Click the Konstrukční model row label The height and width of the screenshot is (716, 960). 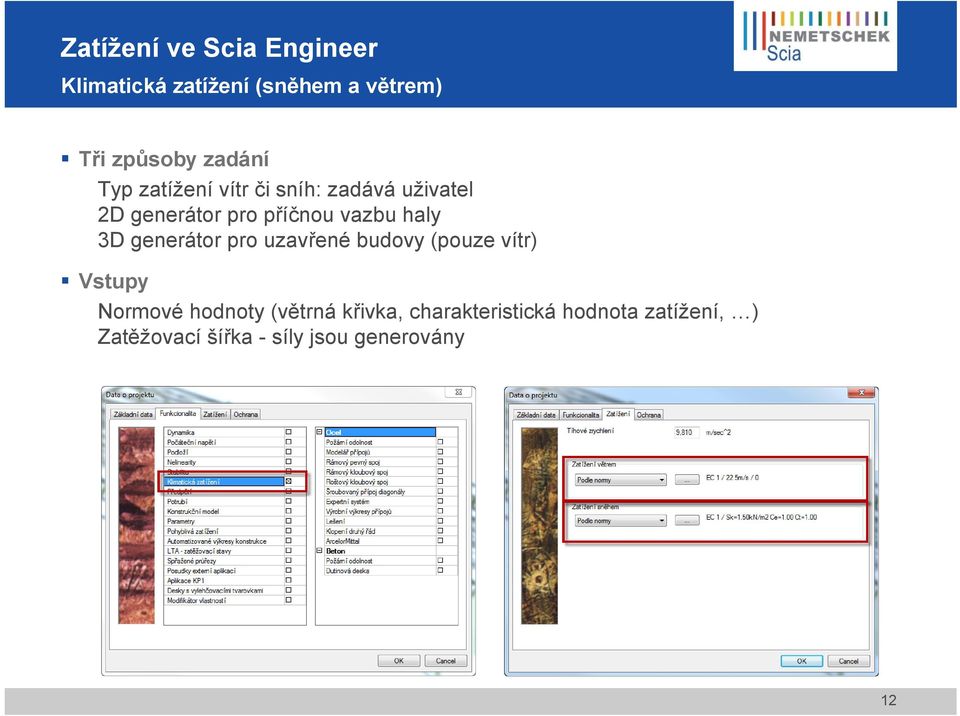[x=193, y=511]
